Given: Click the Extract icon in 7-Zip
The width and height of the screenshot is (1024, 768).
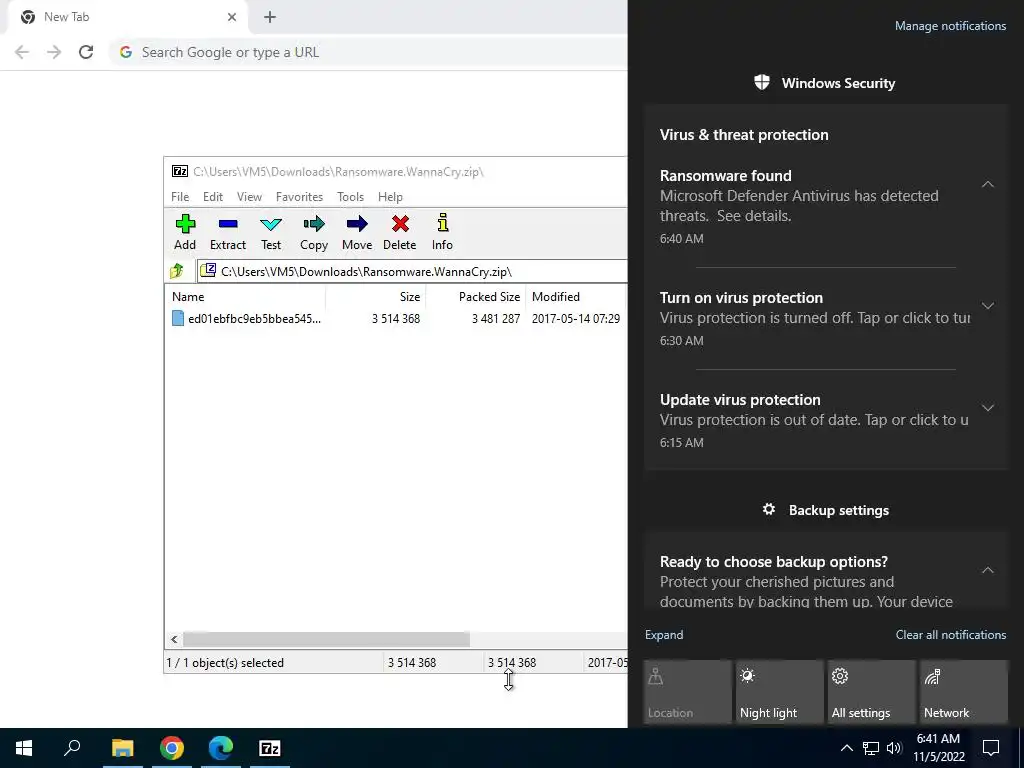Looking at the screenshot, I should 228,224.
